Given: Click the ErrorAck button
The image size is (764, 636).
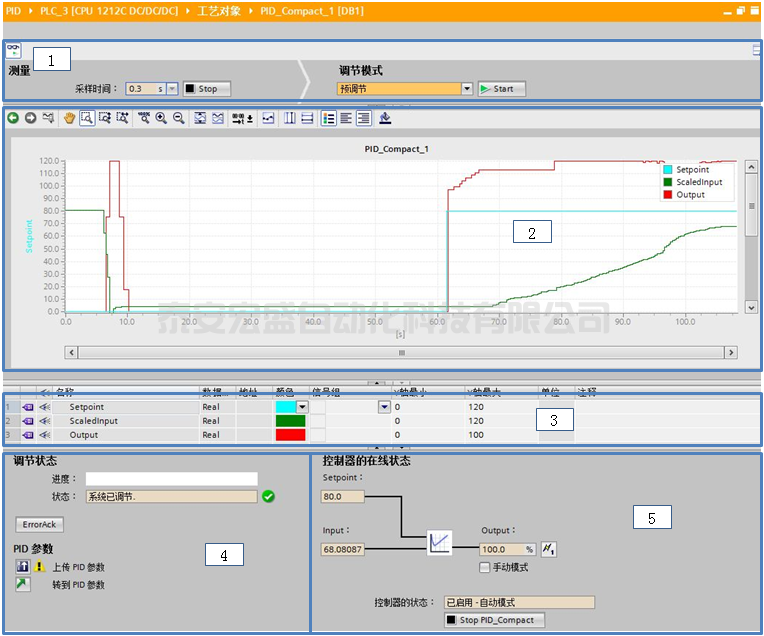Looking at the screenshot, I should click(38, 524).
